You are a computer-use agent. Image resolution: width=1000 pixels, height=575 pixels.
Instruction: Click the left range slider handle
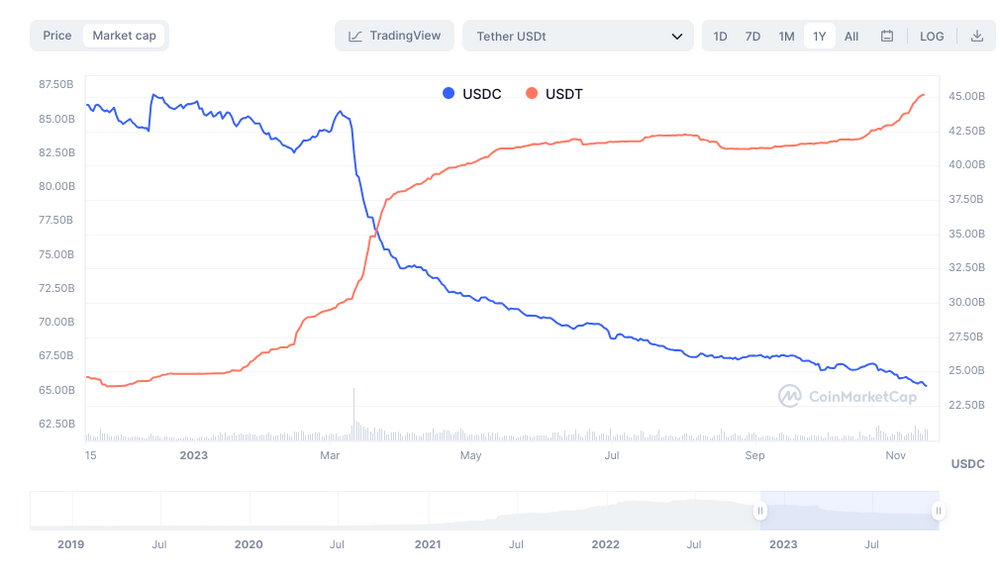tap(760, 511)
